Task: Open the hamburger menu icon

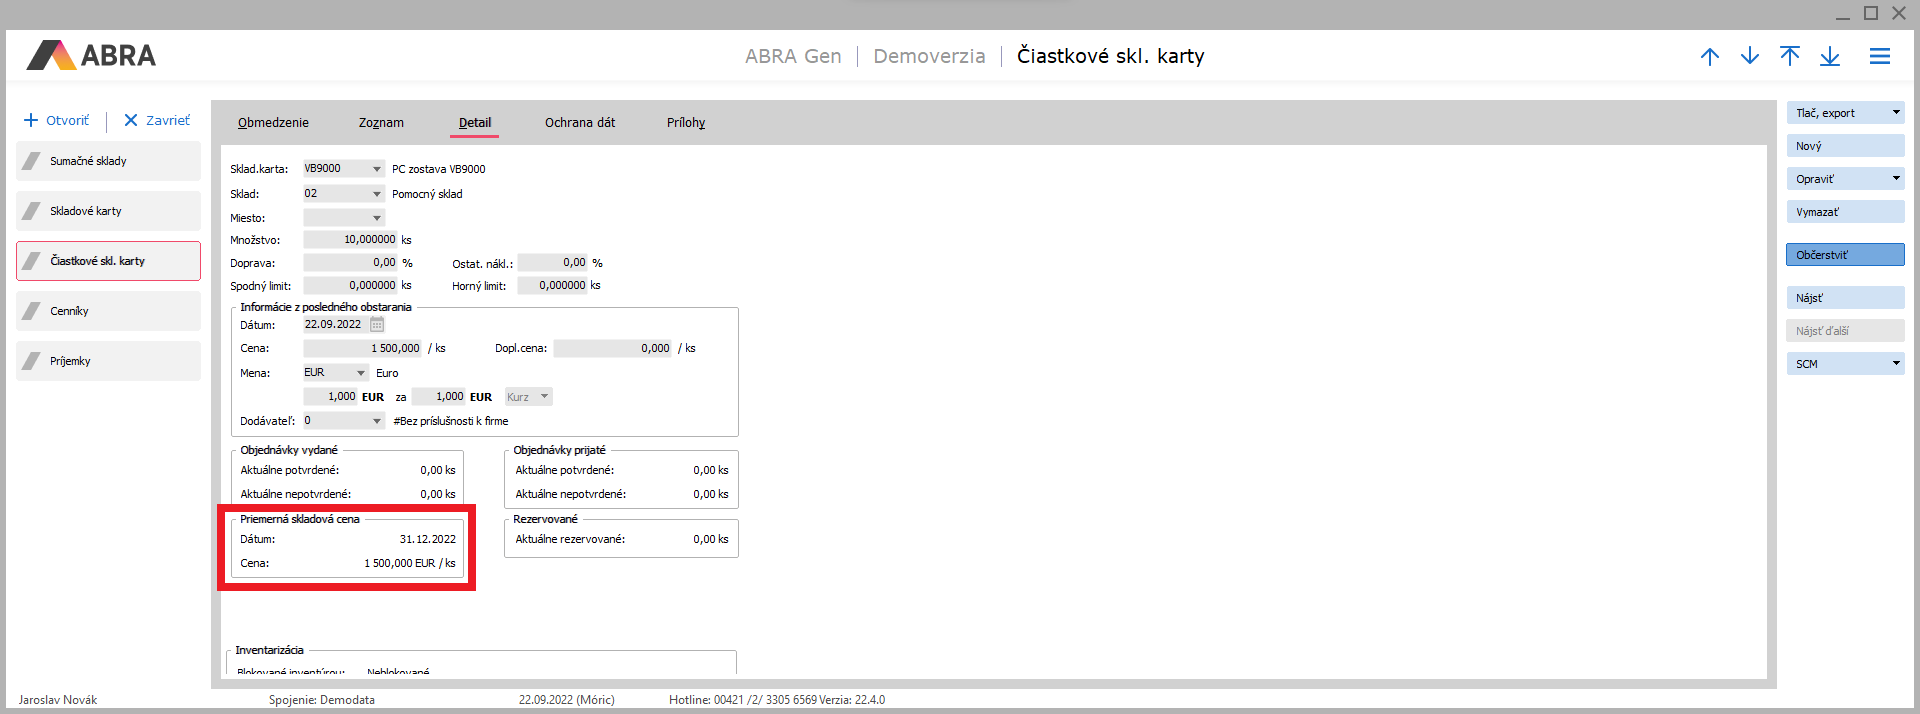Action: (1879, 57)
